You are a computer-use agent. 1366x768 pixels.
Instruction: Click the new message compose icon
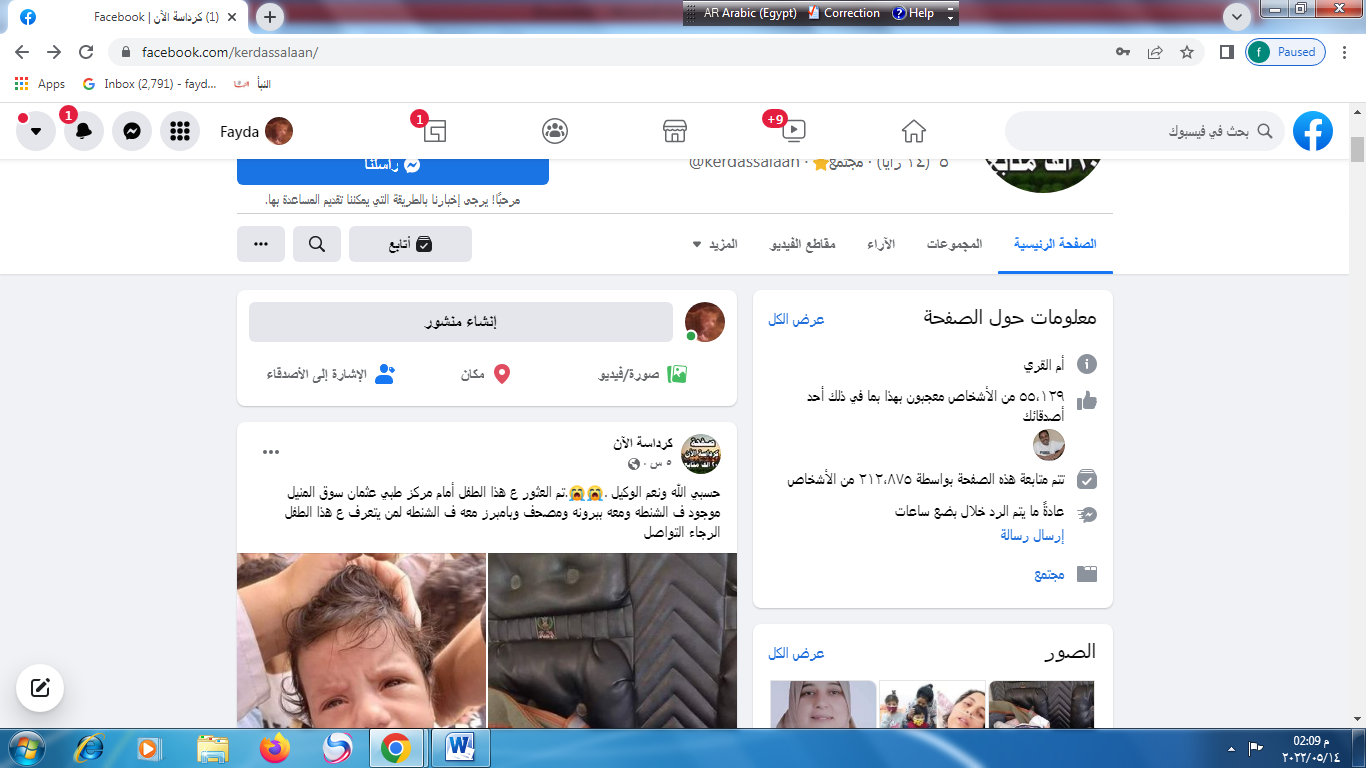tap(40, 688)
